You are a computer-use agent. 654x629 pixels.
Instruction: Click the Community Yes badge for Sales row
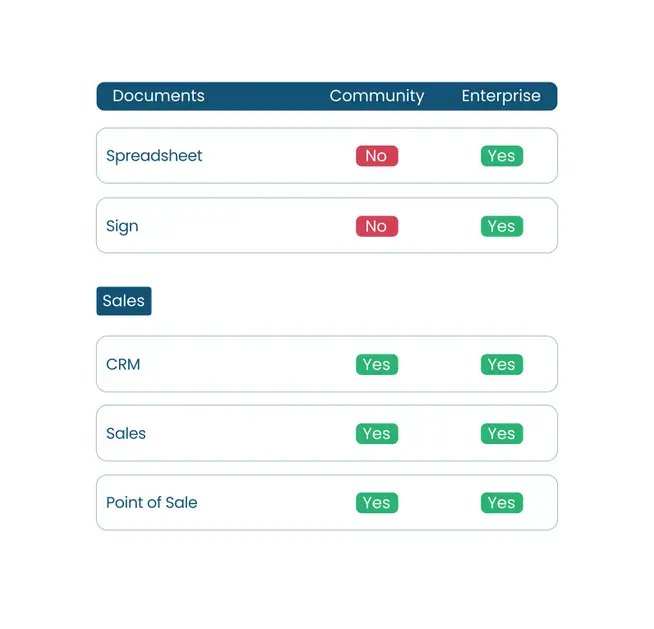tap(376, 433)
